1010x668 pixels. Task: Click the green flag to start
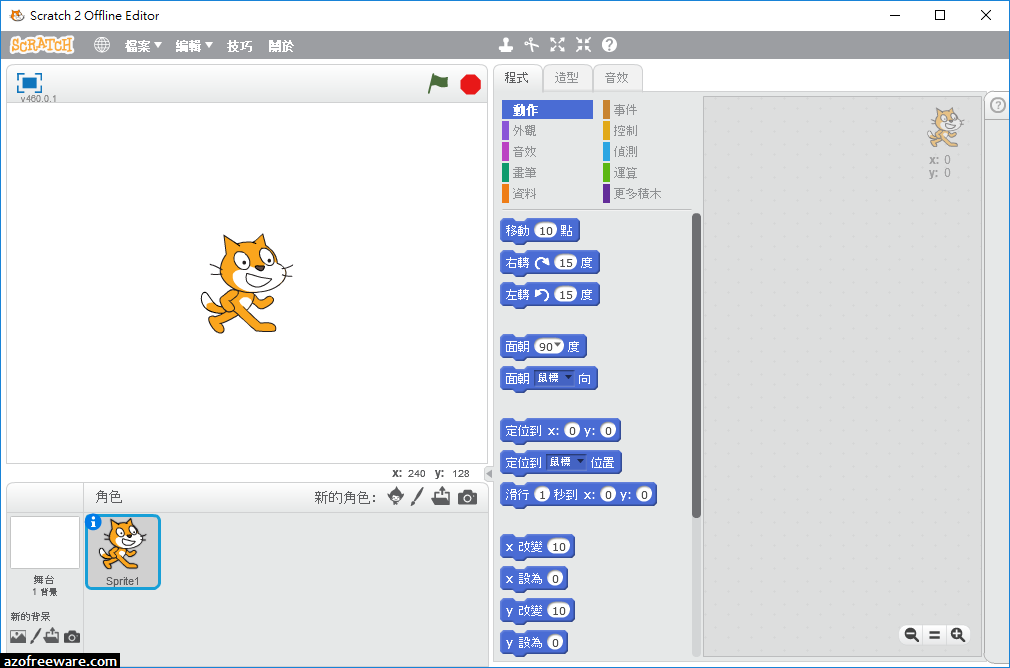coord(438,84)
